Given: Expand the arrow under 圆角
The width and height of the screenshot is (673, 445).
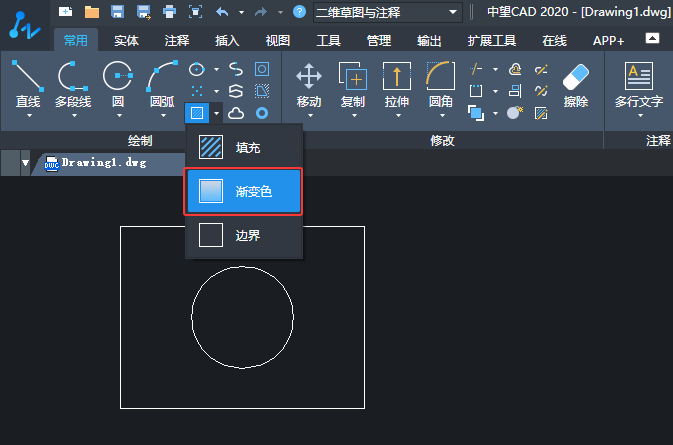Looking at the screenshot, I should pyautogui.click(x=442, y=115).
